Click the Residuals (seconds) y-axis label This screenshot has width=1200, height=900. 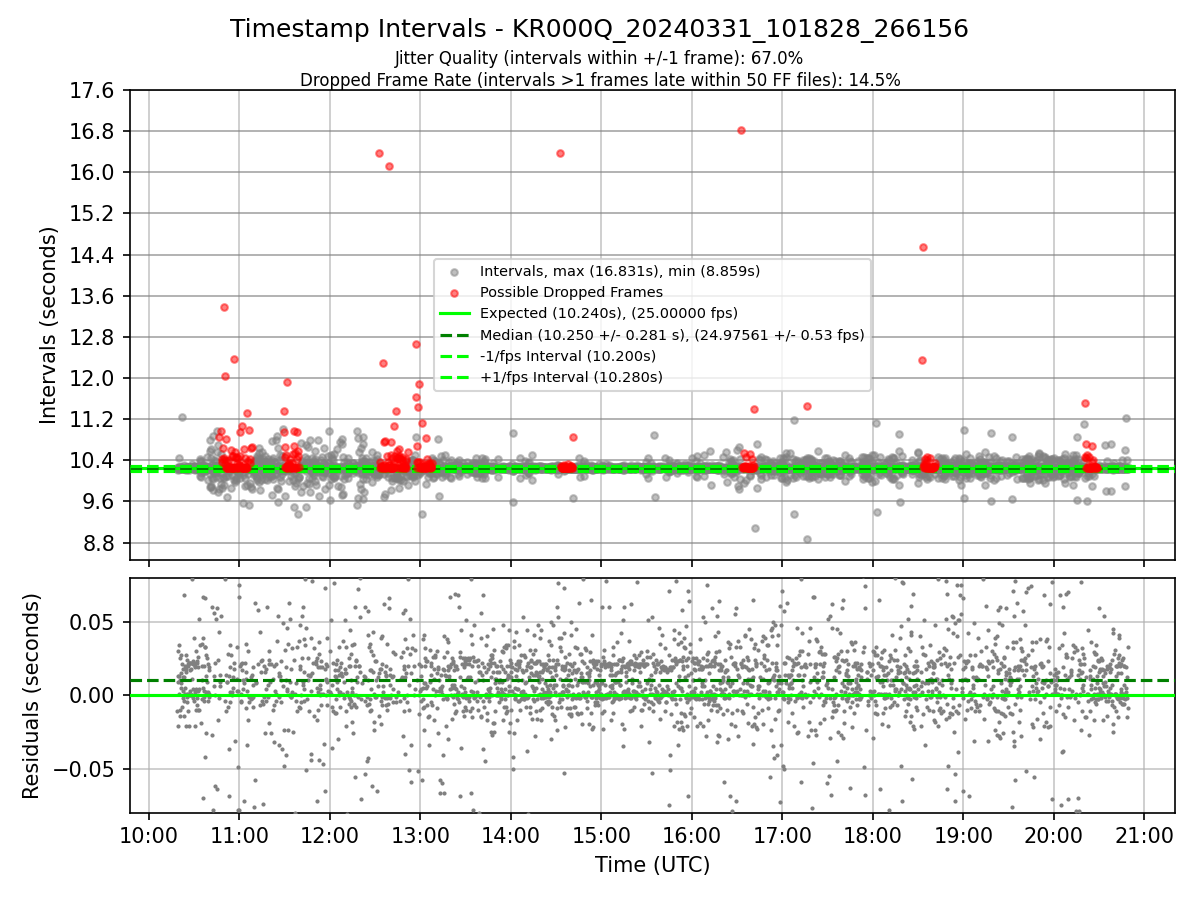[31, 696]
